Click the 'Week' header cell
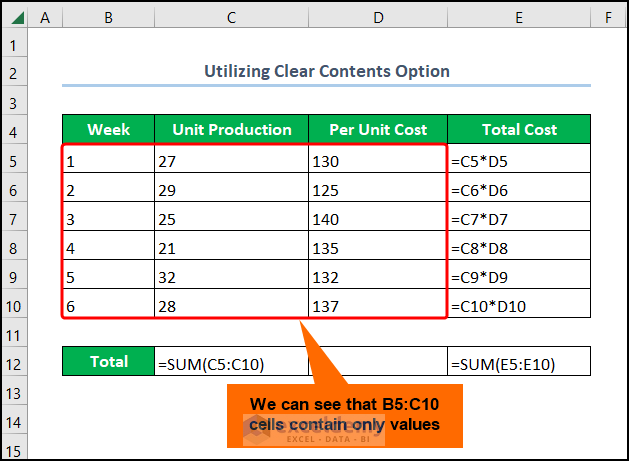629x461 pixels. [x=108, y=130]
